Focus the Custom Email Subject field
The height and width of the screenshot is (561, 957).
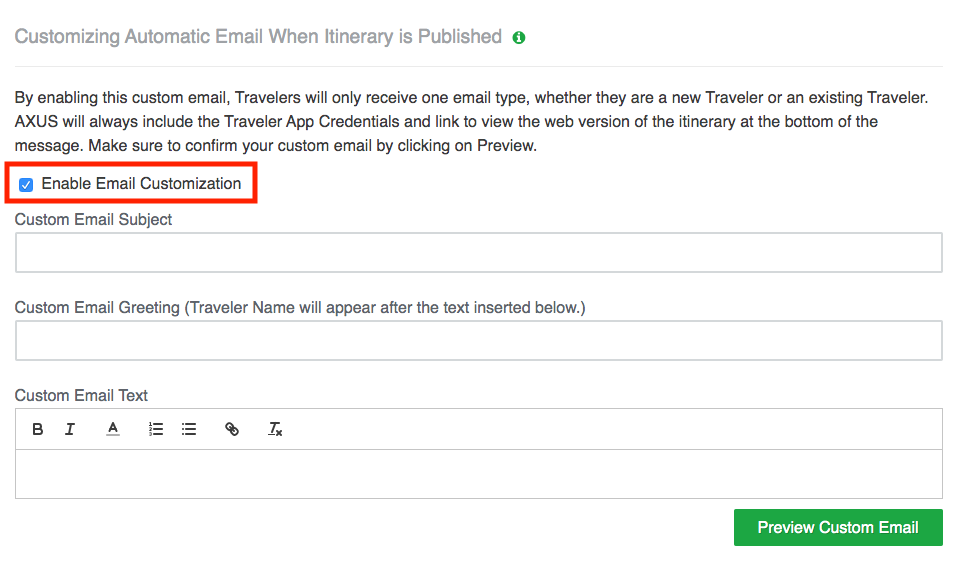478,252
